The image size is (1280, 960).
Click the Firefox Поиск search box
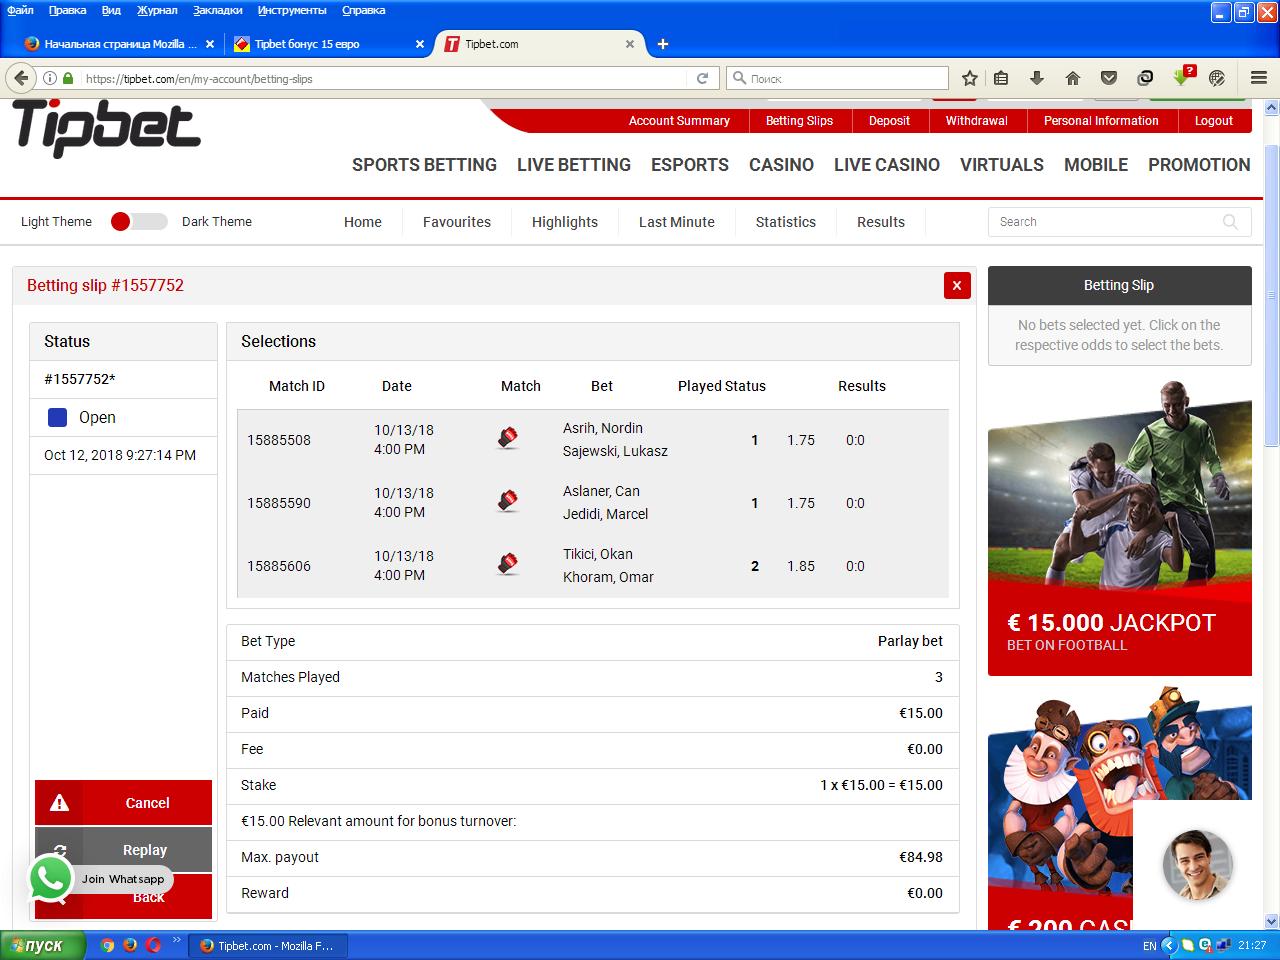click(838, 78)
